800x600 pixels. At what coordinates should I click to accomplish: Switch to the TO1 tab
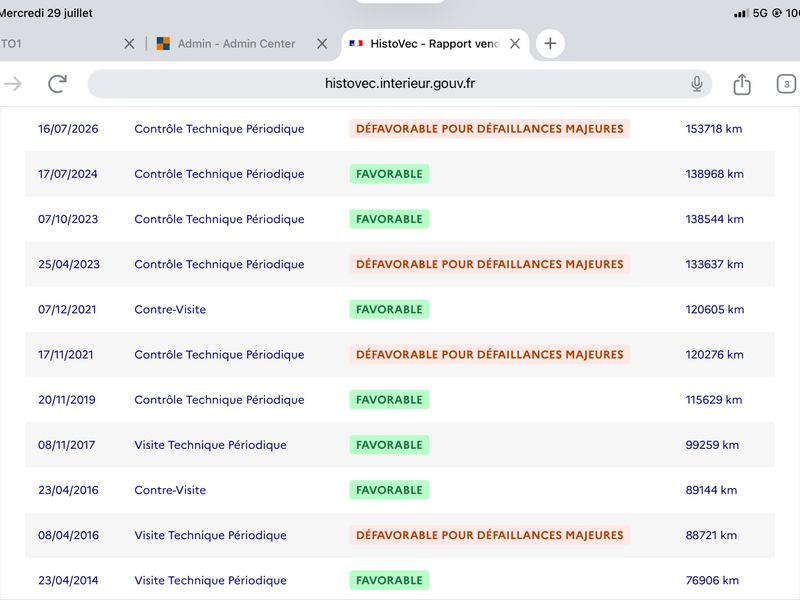coord(11,44)
